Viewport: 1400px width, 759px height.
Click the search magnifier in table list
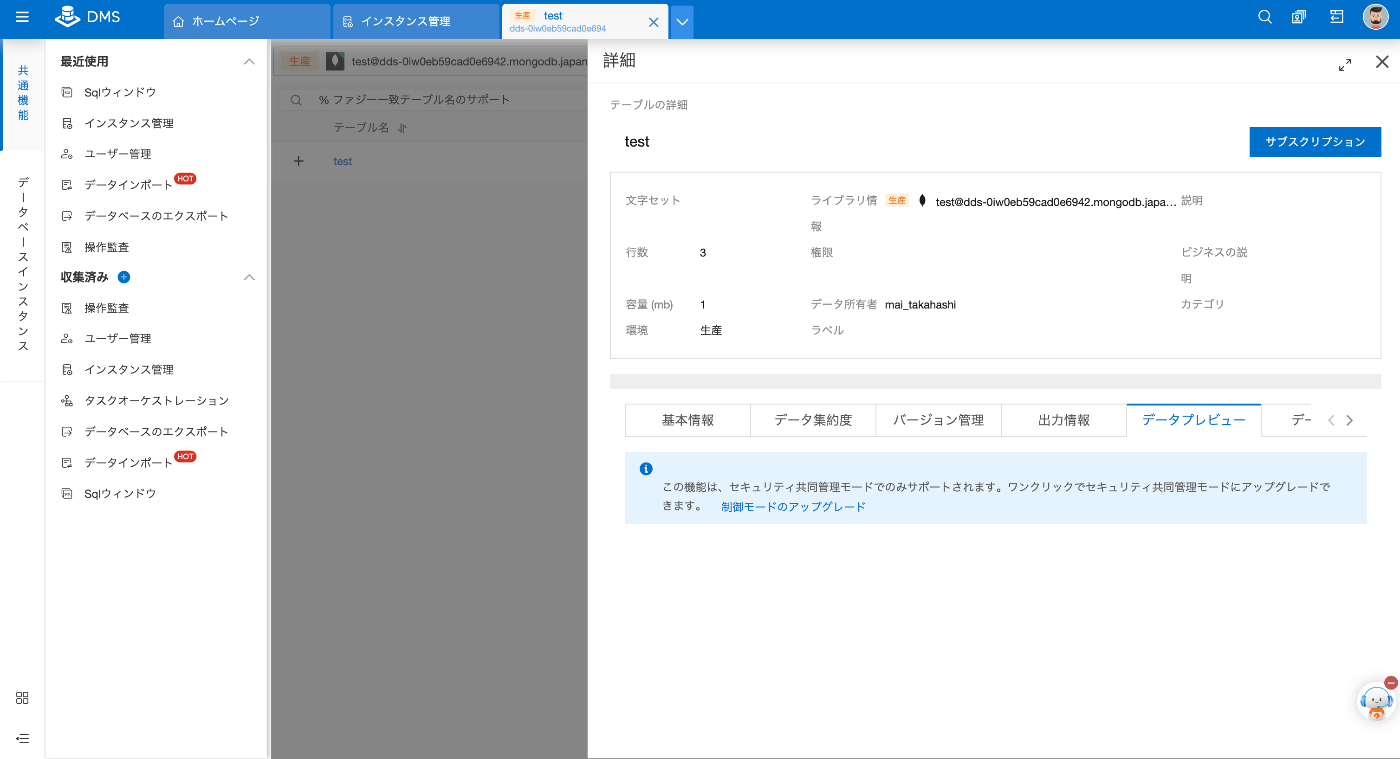click(x=297, y=100)
